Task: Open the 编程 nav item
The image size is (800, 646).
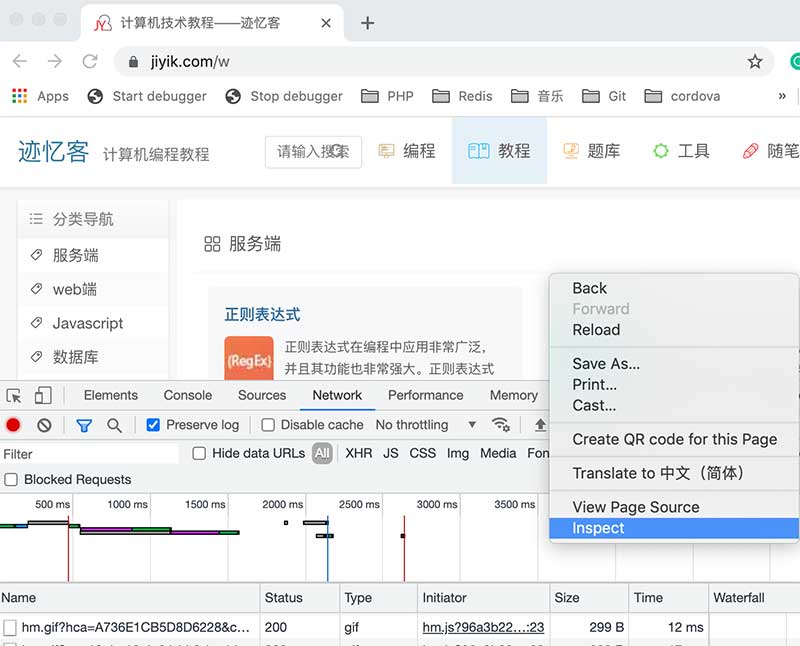Action: (x=407, y=151)
